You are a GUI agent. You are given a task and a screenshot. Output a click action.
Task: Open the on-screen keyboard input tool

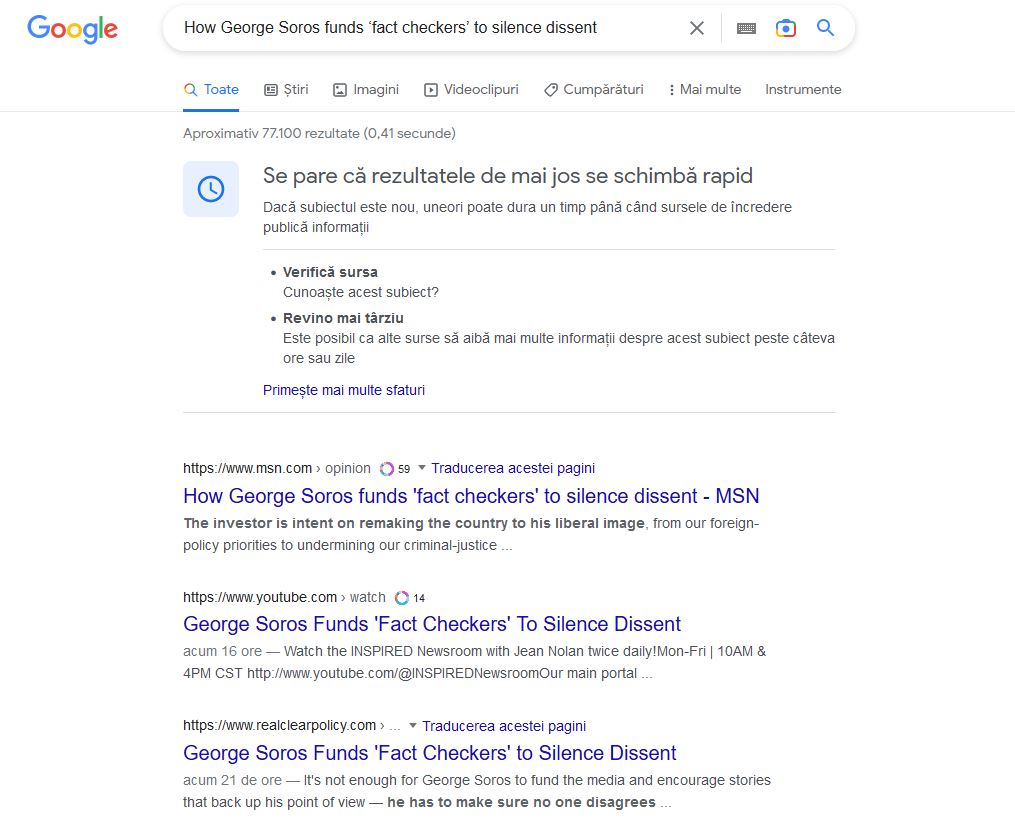(746, 29)
